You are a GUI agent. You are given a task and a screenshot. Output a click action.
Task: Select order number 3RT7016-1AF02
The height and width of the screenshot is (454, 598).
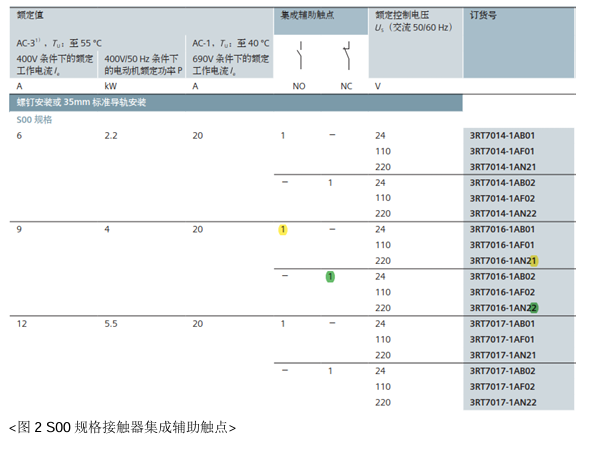[502, 292]
